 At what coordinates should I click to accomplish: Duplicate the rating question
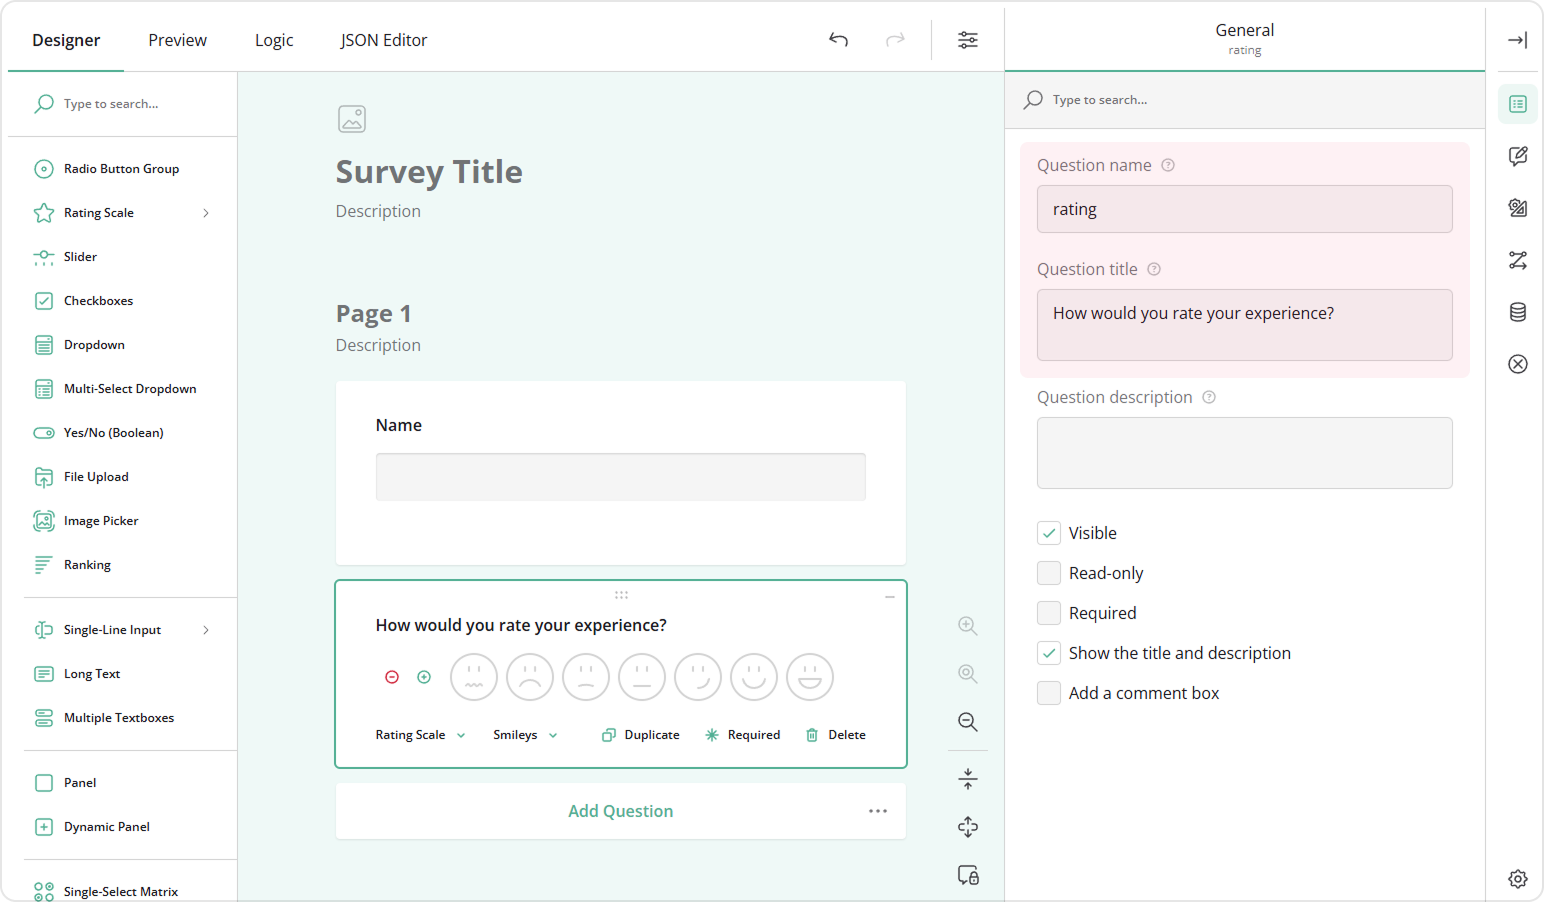pos(641,735)
